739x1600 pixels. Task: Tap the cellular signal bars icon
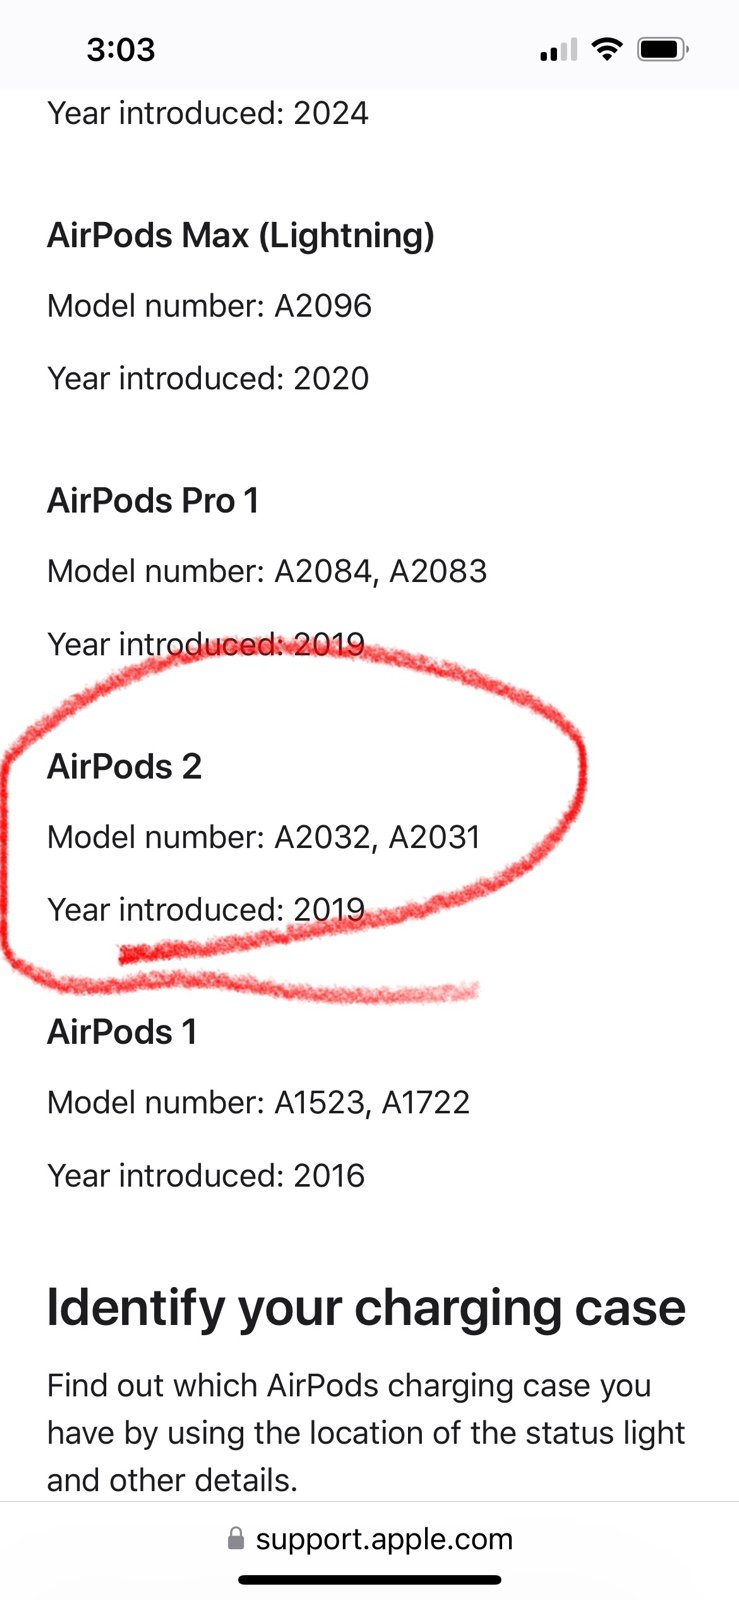[x=559, y=49]
